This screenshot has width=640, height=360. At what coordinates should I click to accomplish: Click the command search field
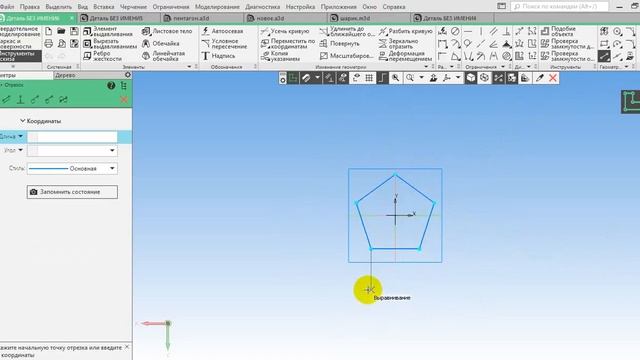tap(559, 7)
